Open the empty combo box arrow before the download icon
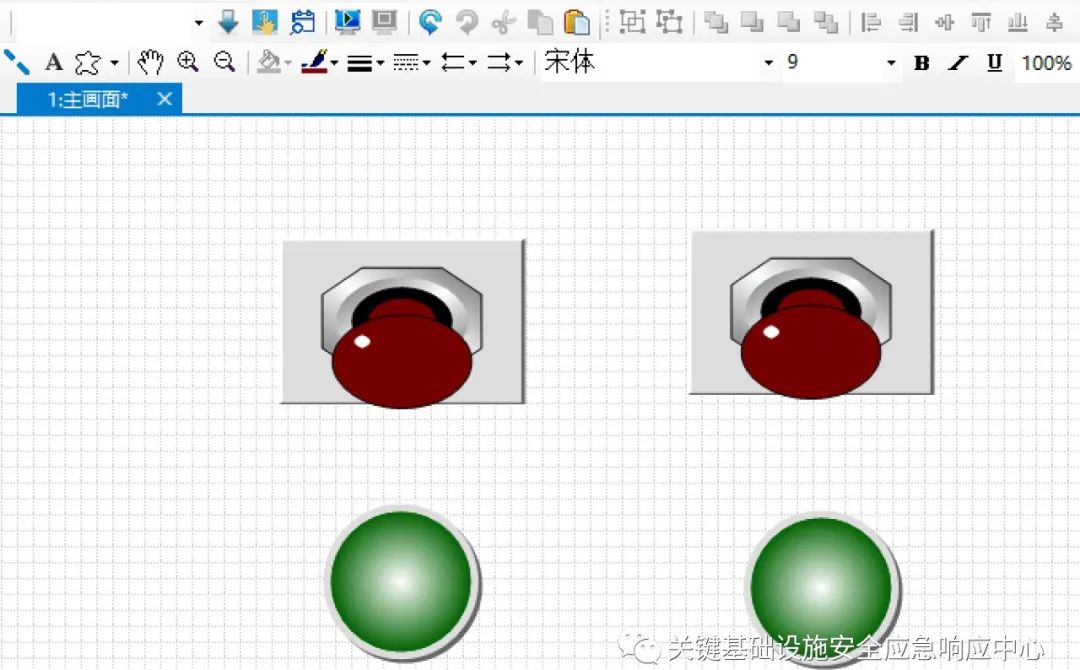Screen dimensions: 1080x670 click(198, 23)
